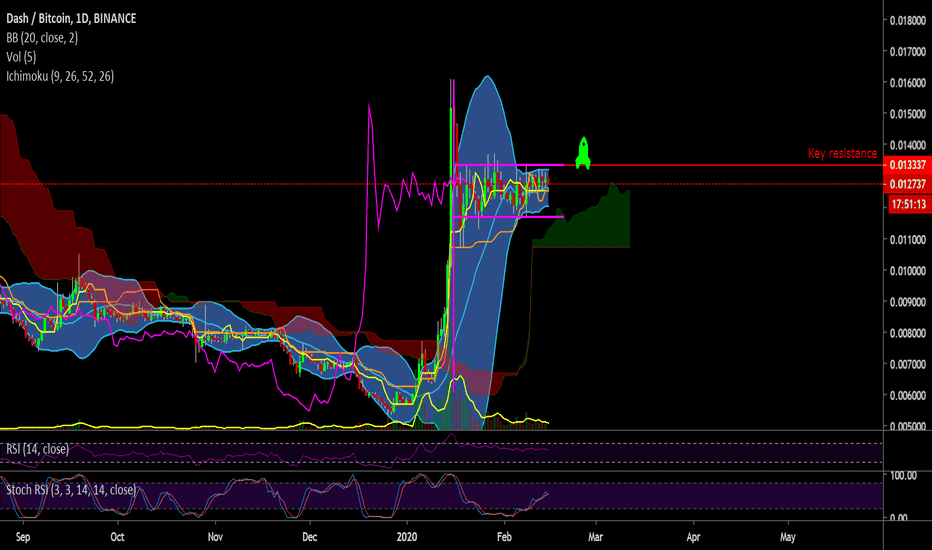Click the Sep label on time axis

[x=23, y=537]
